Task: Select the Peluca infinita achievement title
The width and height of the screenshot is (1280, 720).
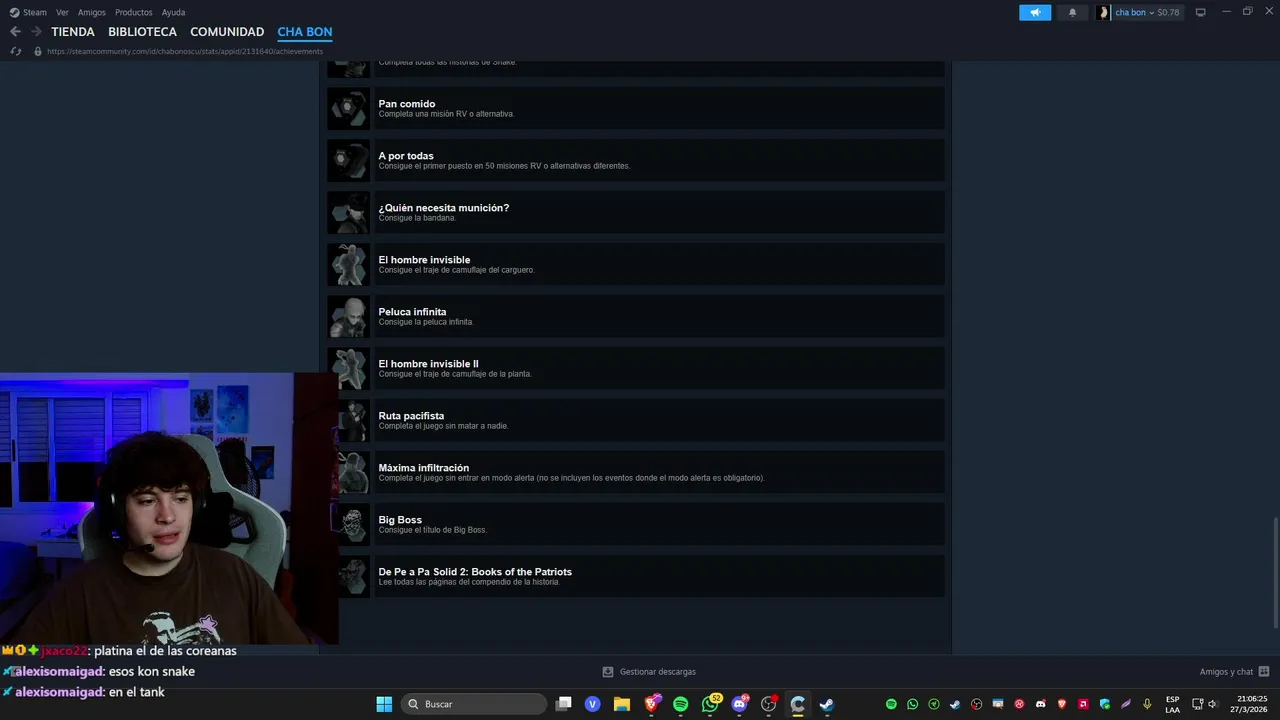Action: pyautogui.click(x=412, y=312)
